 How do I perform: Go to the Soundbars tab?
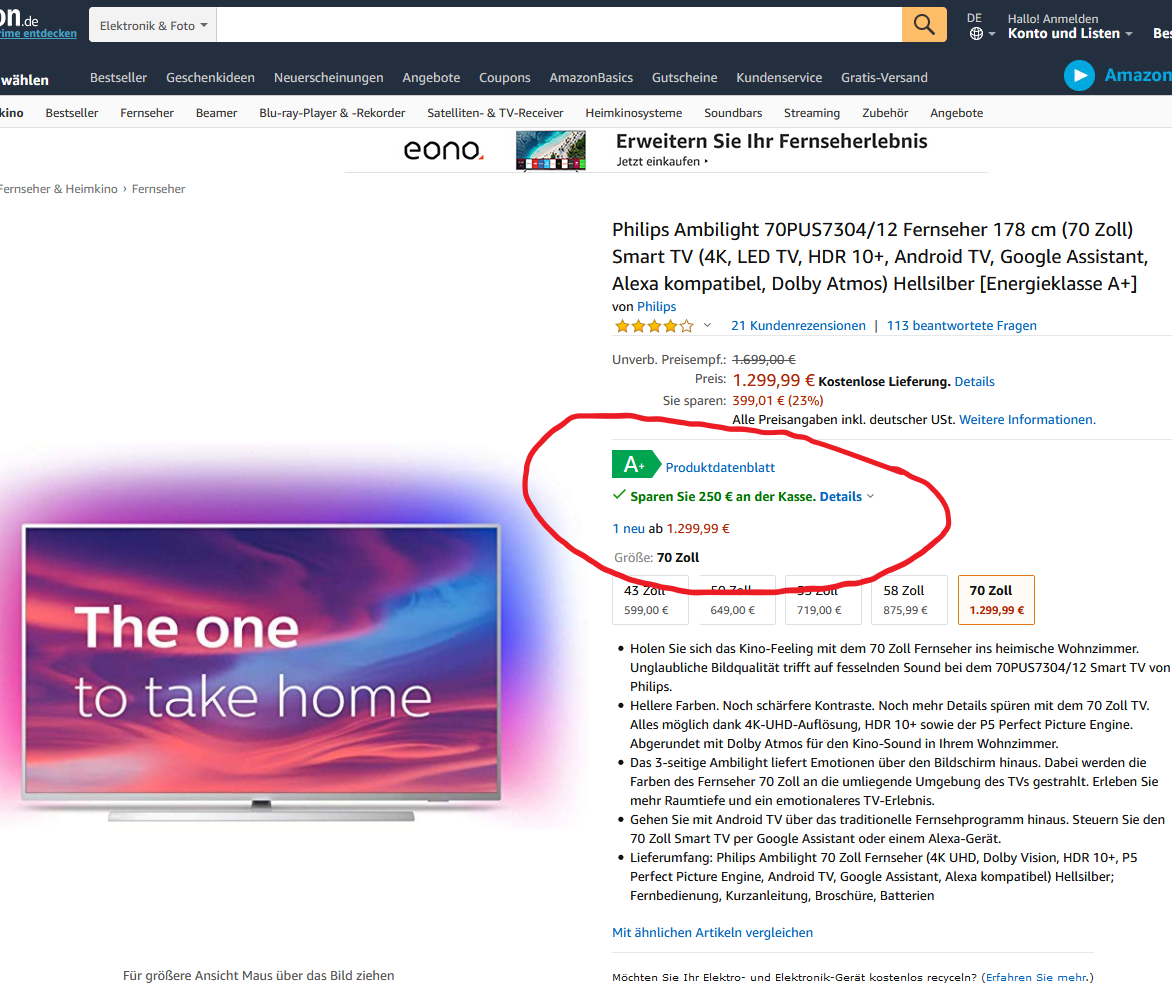pos(733,113)
